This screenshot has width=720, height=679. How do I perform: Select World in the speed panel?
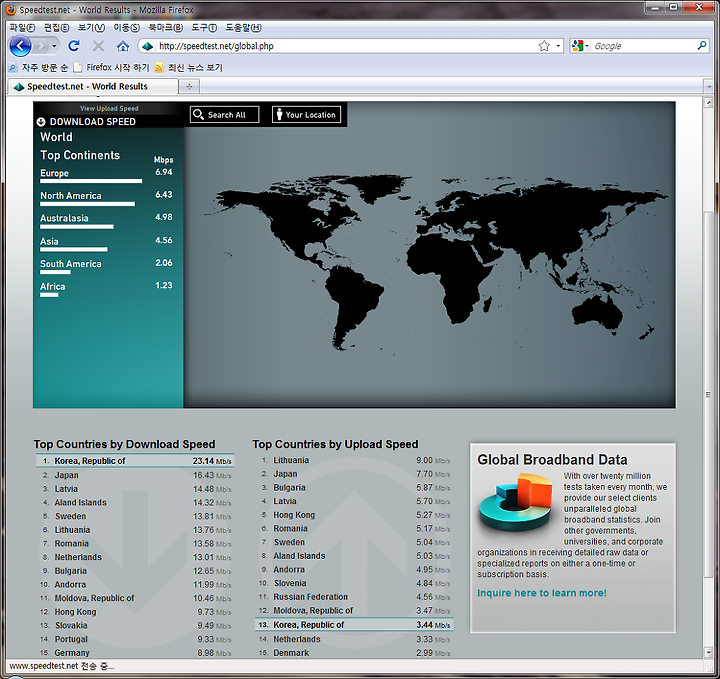[56, 137]
